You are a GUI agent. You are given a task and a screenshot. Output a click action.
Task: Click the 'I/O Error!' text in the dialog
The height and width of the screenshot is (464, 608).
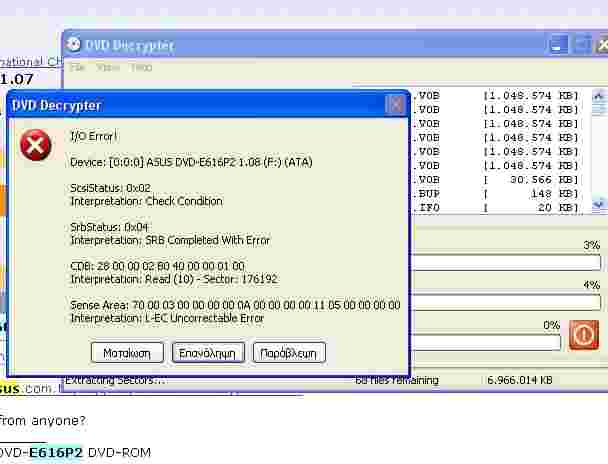click(x=93, y=136)
